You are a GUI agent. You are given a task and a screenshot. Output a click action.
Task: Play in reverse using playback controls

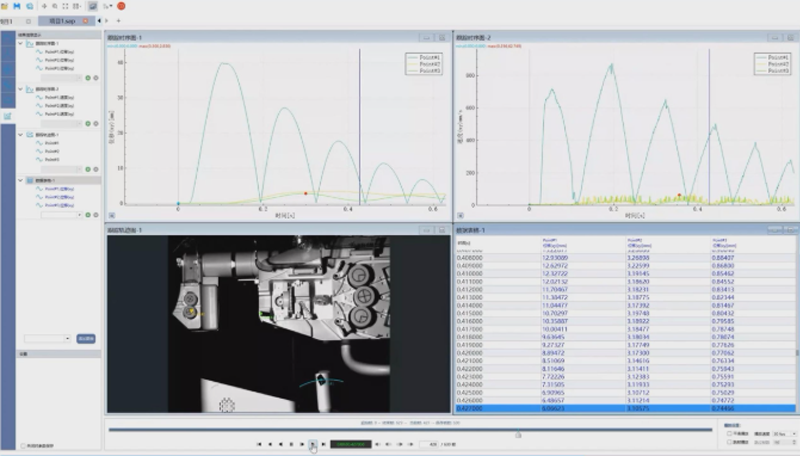point(281,444)
